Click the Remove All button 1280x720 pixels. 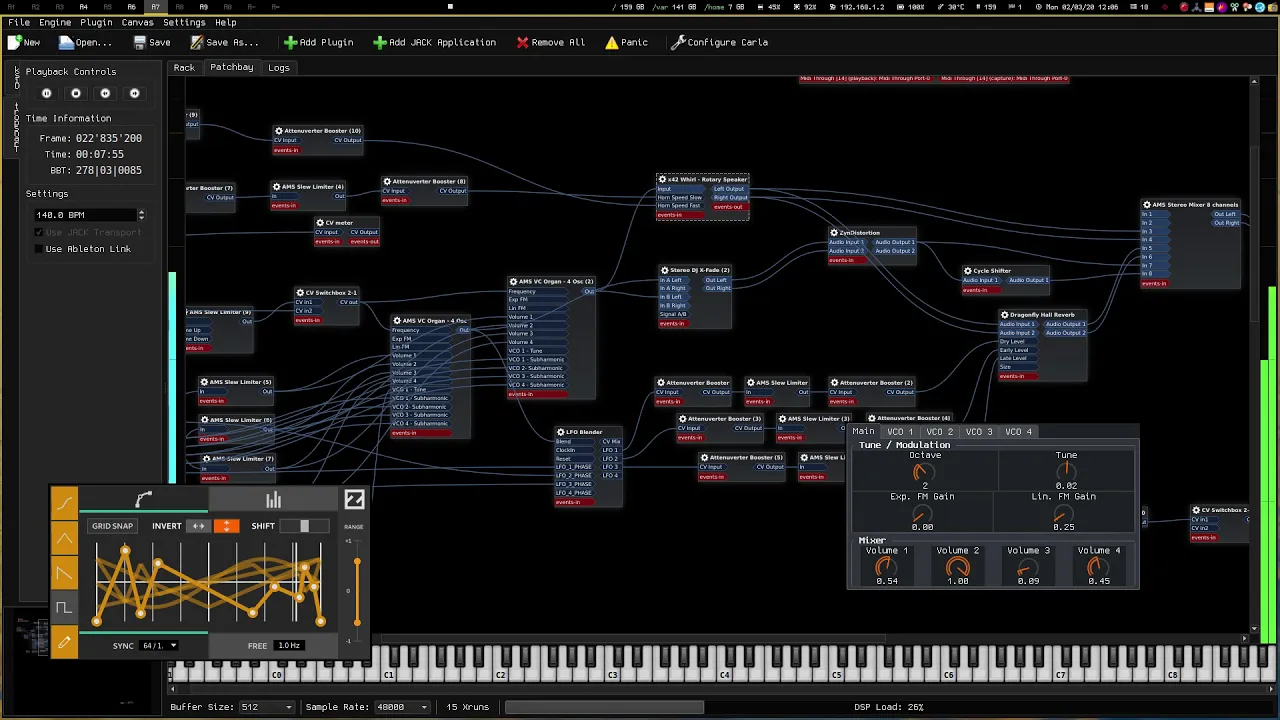(x=551, y=42)
